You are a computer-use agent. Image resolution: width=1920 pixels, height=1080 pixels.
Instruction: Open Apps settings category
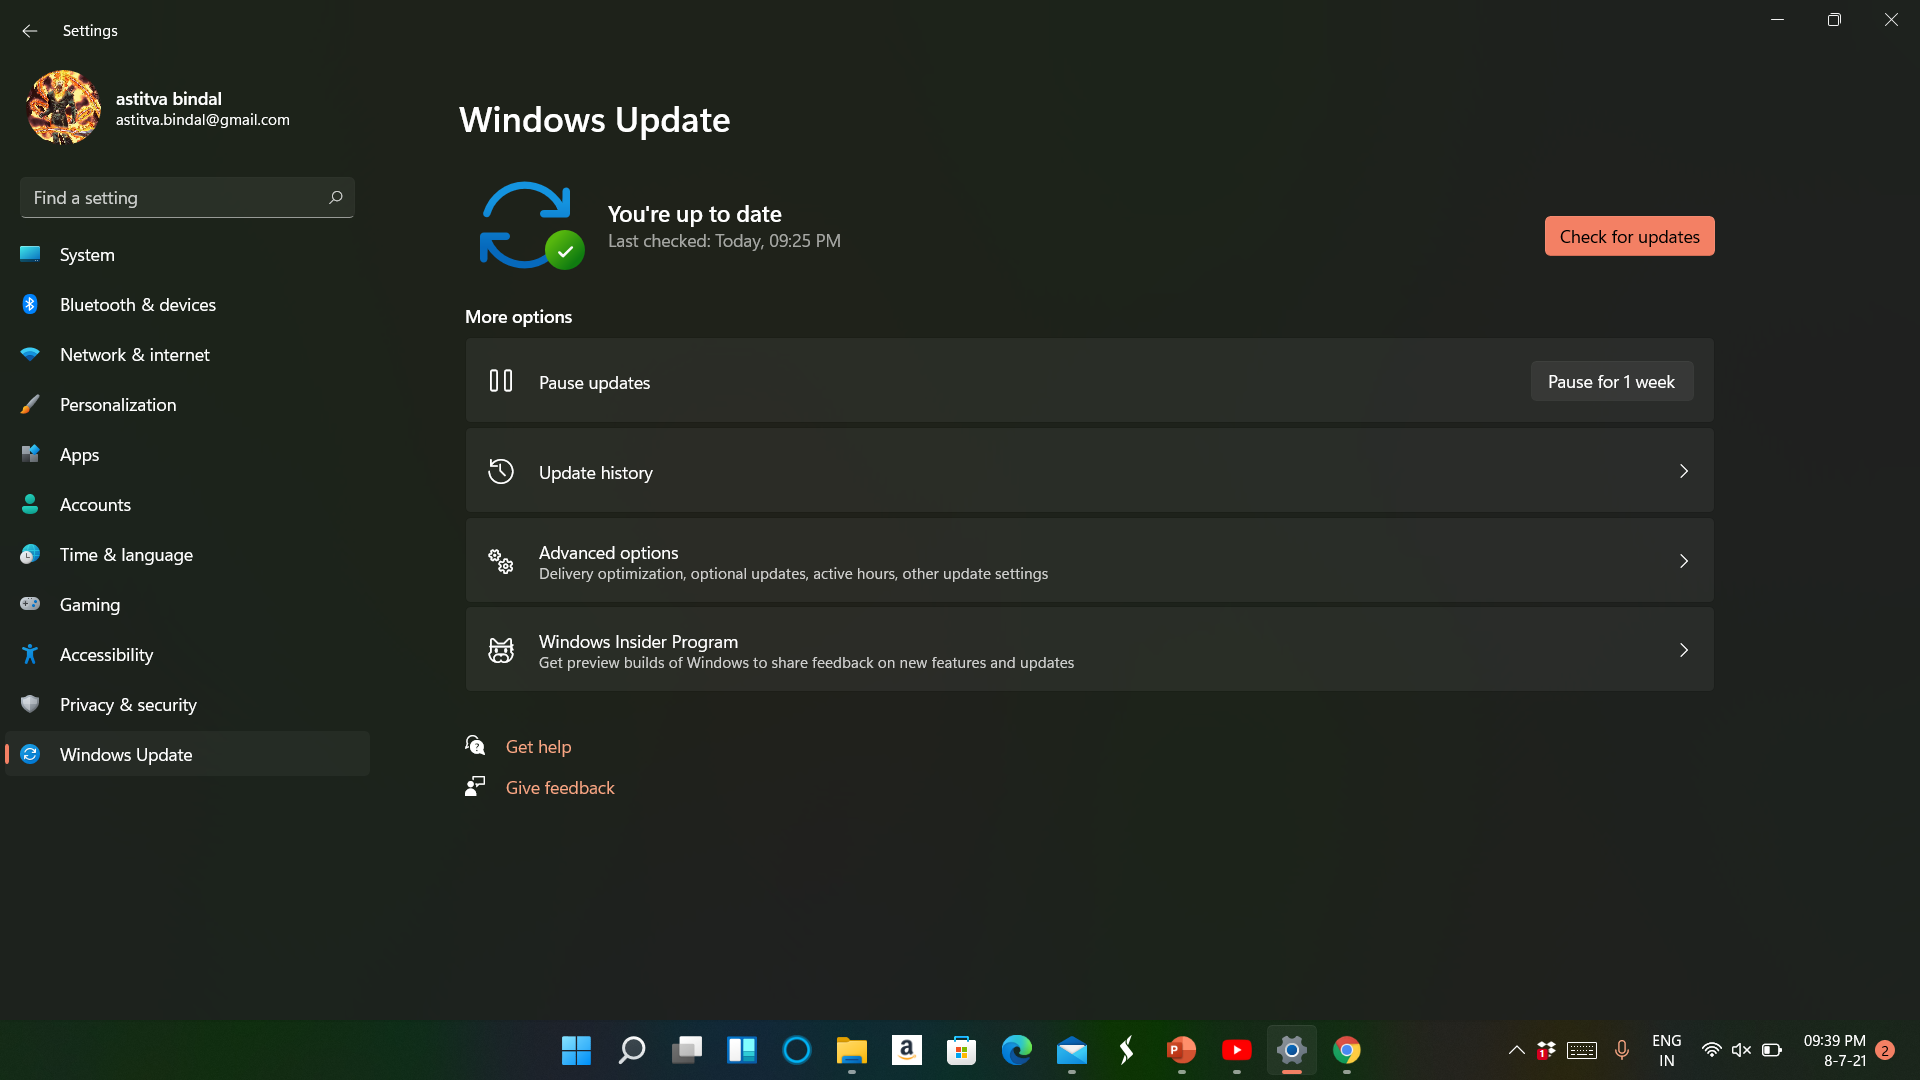tap(187, 454)
